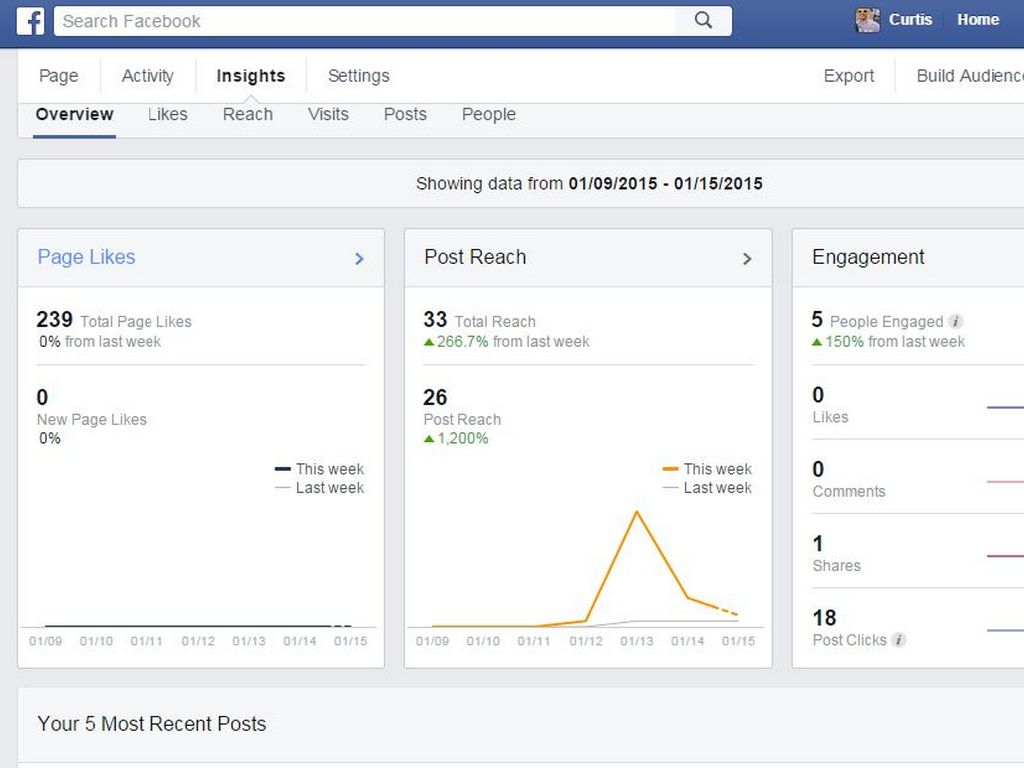Click the Export button

coord(848,76)
